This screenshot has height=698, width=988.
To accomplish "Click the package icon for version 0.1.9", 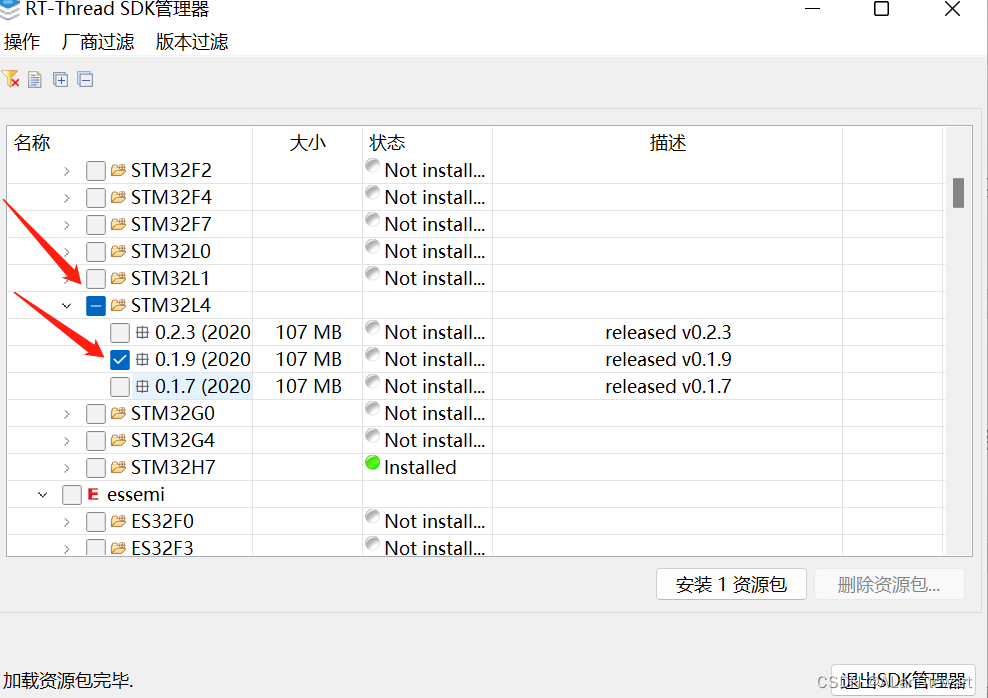I will (x=143, y=359).
